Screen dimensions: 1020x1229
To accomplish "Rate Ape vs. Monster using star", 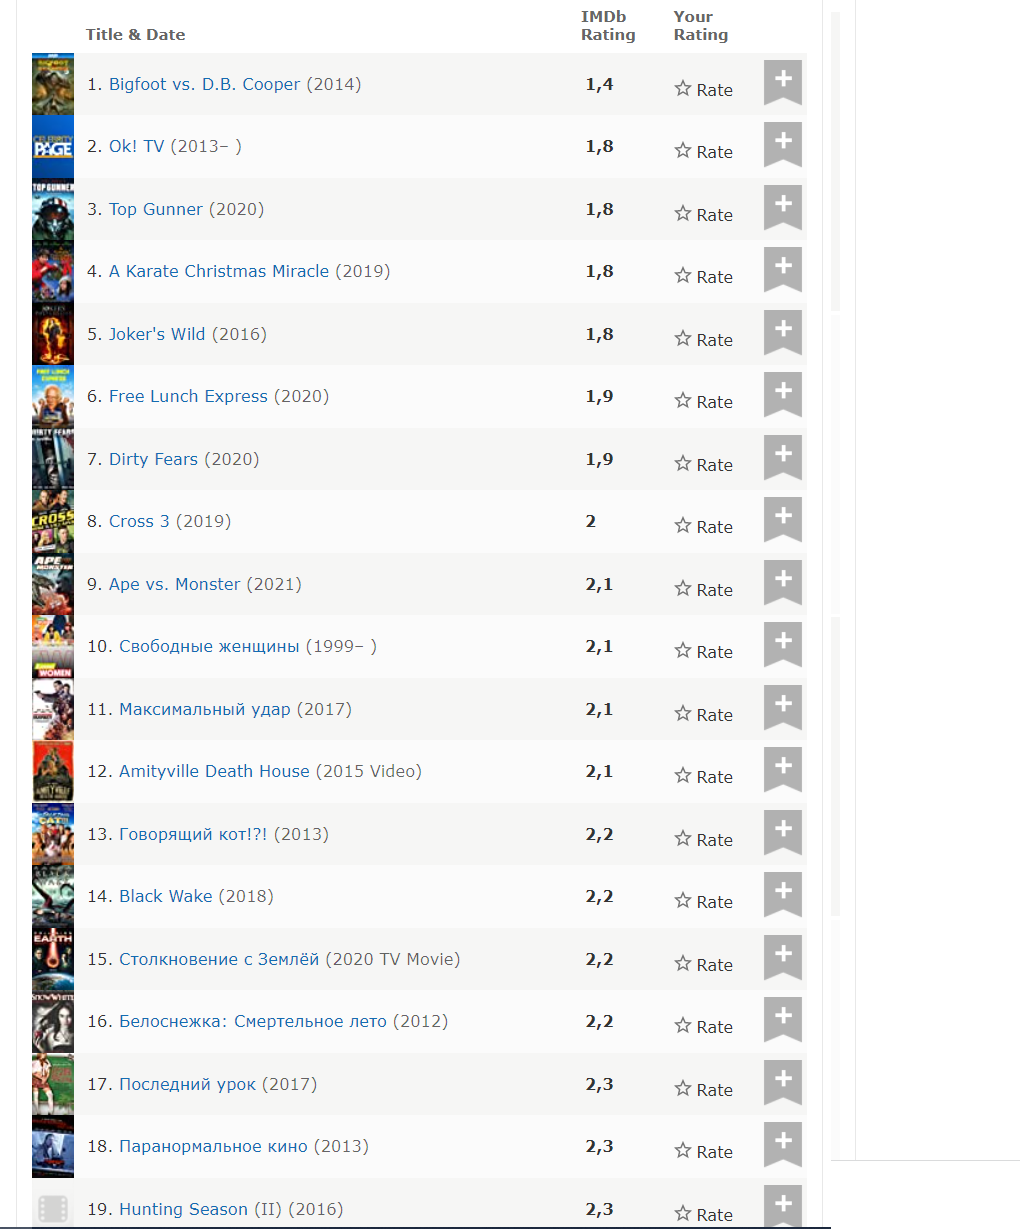I will (683, 589).
